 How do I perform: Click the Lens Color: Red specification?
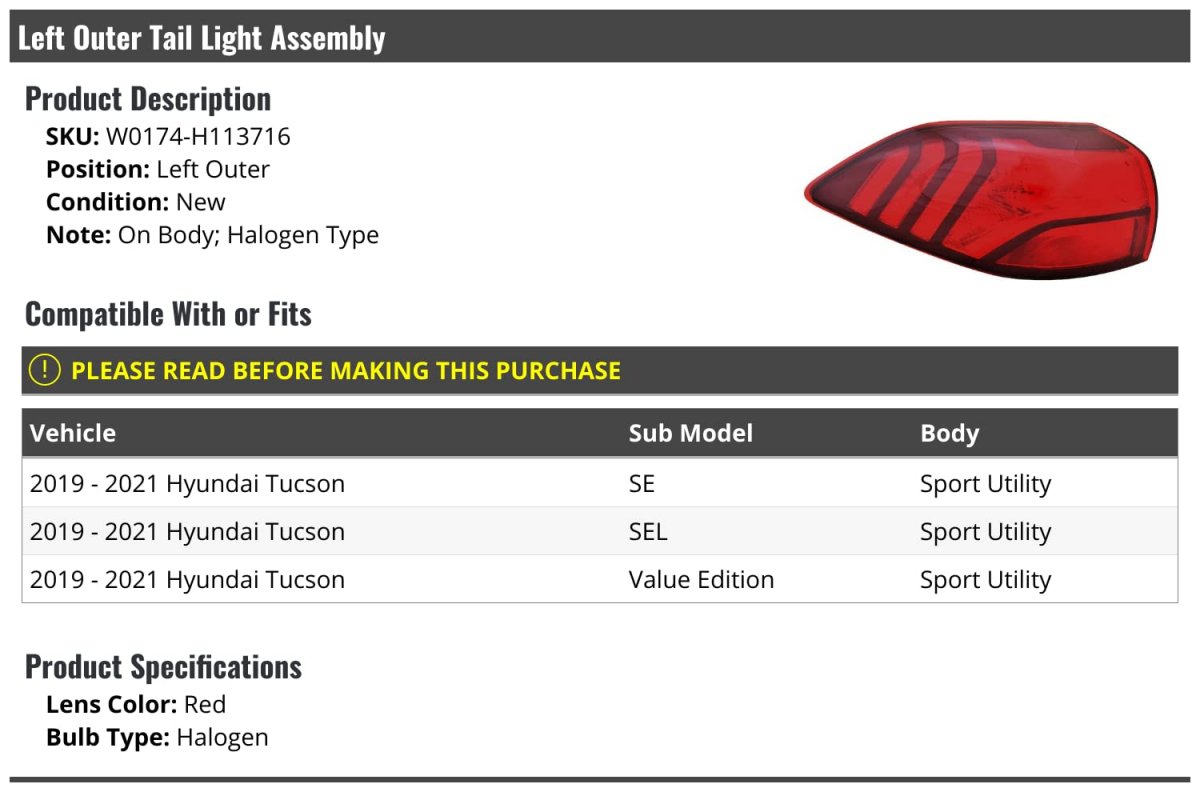[136, 704]
